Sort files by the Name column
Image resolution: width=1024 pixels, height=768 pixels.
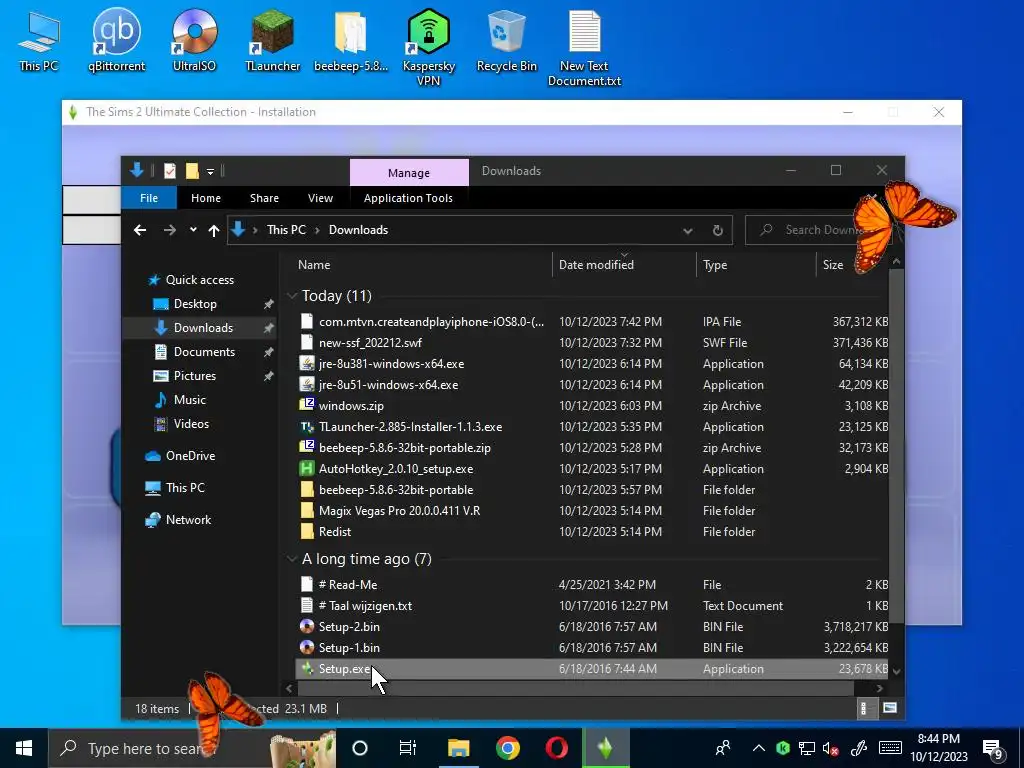tap(419, 264)
